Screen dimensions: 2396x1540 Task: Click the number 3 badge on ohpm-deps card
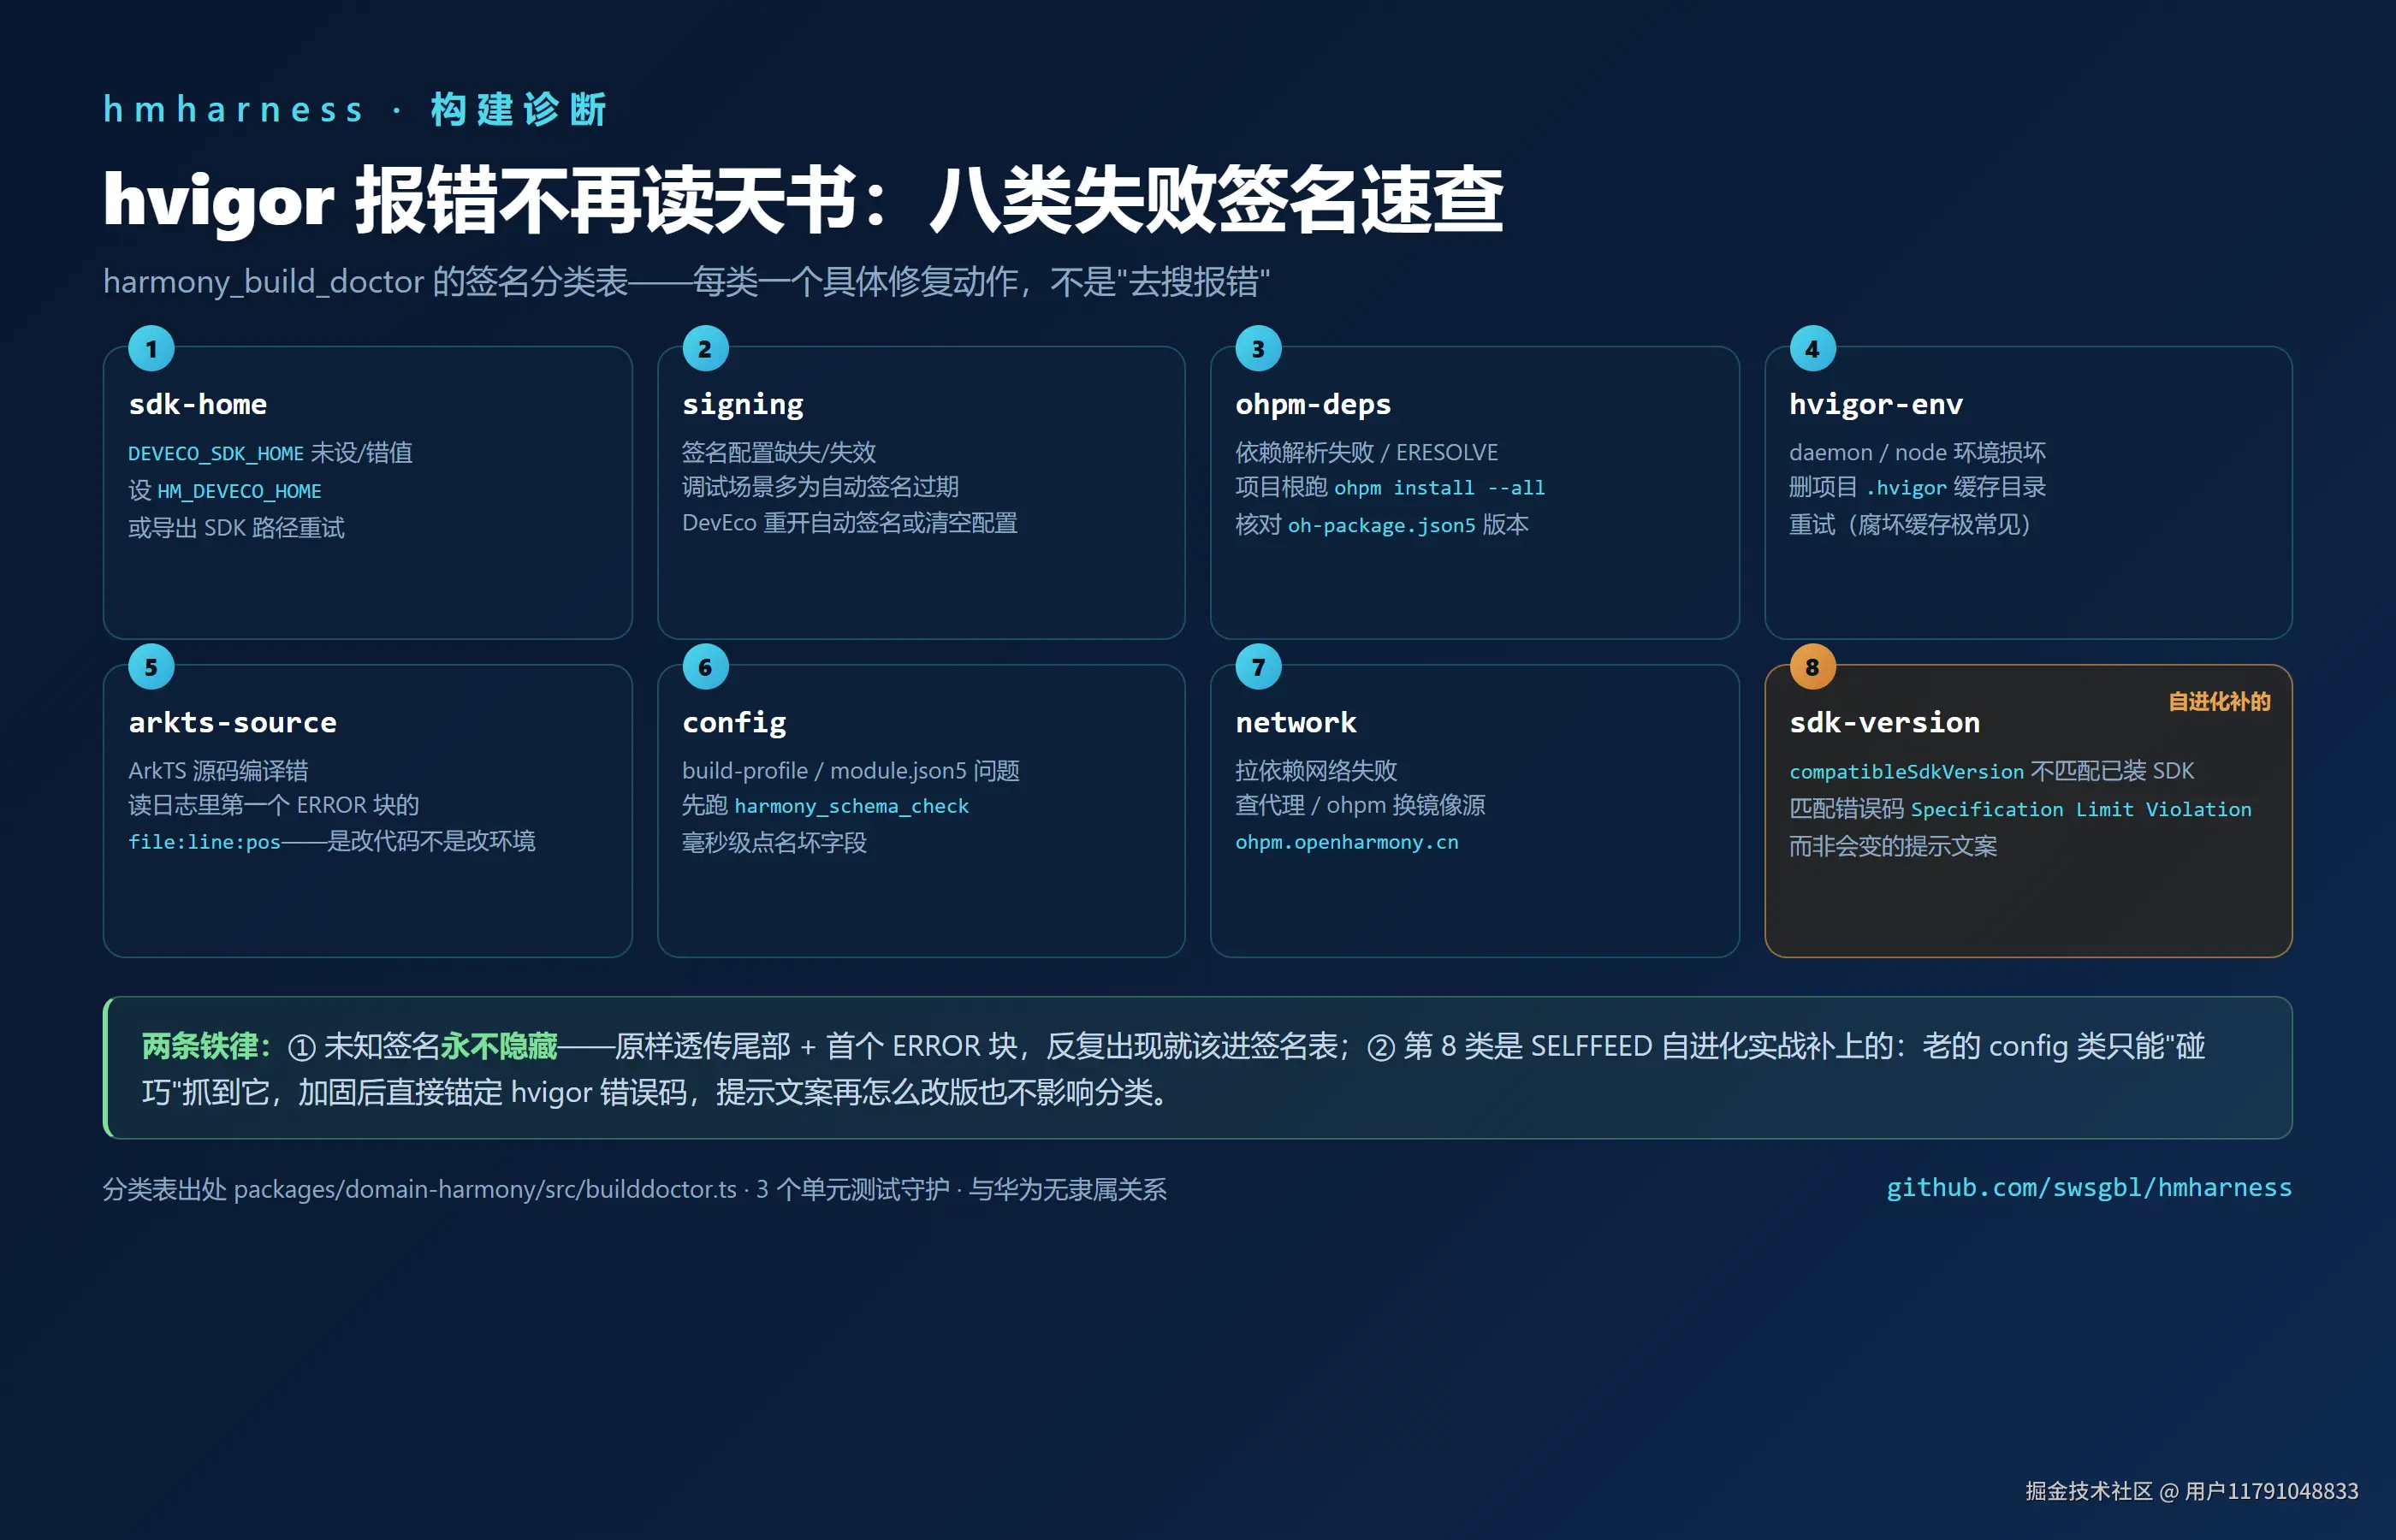point(1258,349)
